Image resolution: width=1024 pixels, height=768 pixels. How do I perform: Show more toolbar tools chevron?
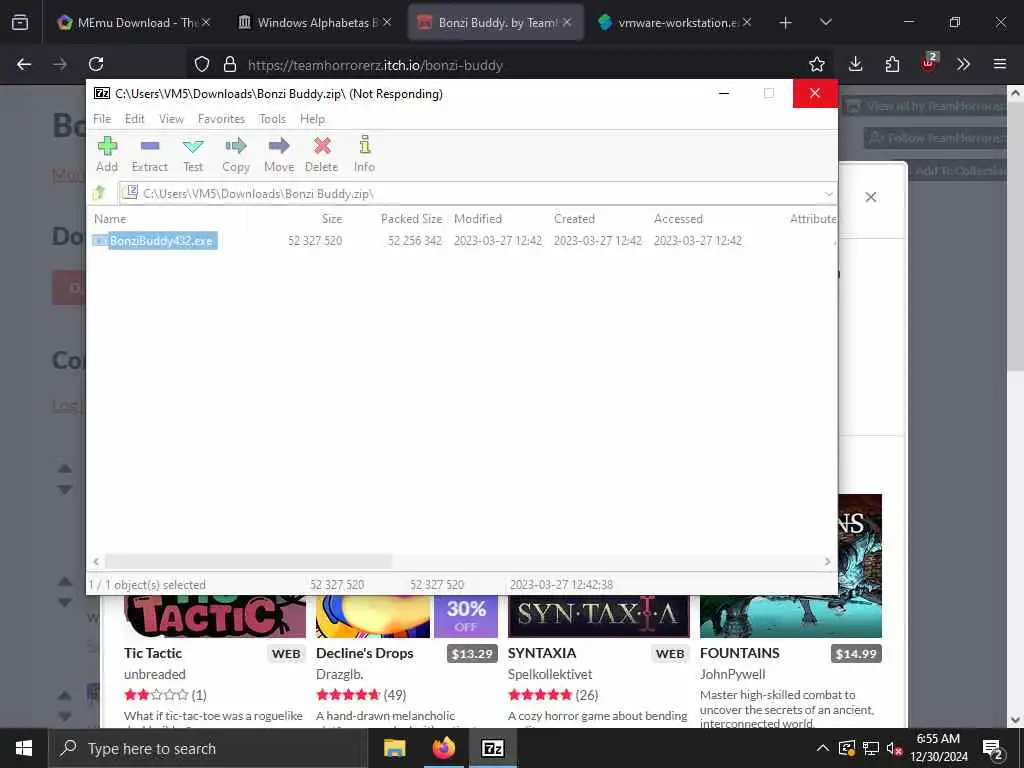963,64
